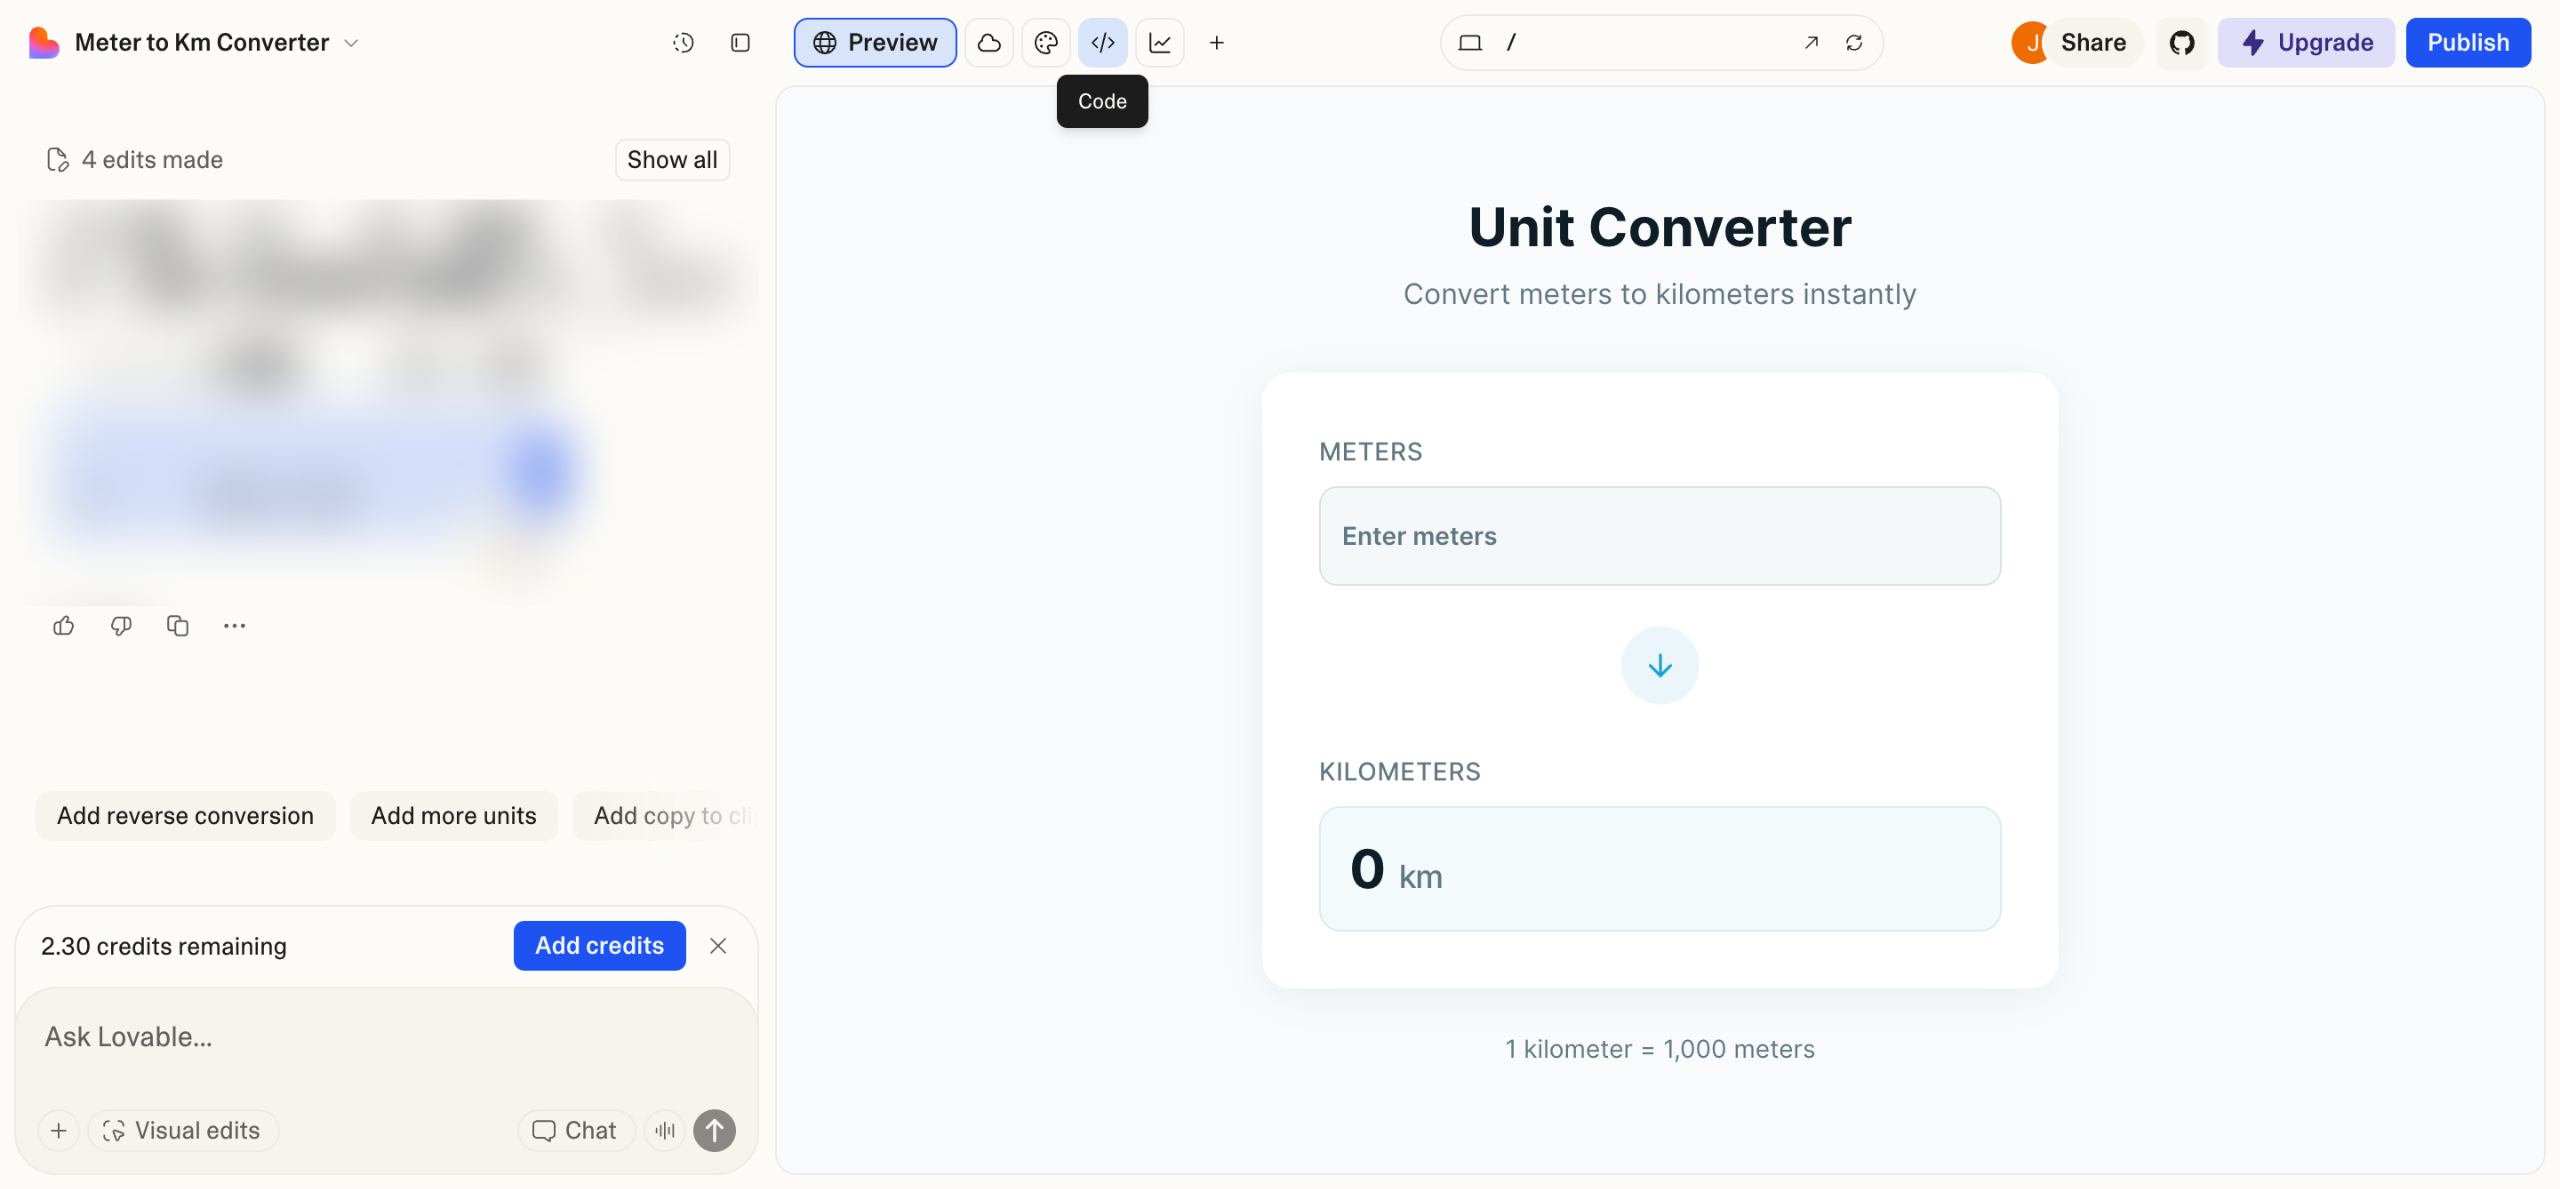Copy the message with copy icon
This screenshot has width=2560, height=1189.
(x=178, y=626)
